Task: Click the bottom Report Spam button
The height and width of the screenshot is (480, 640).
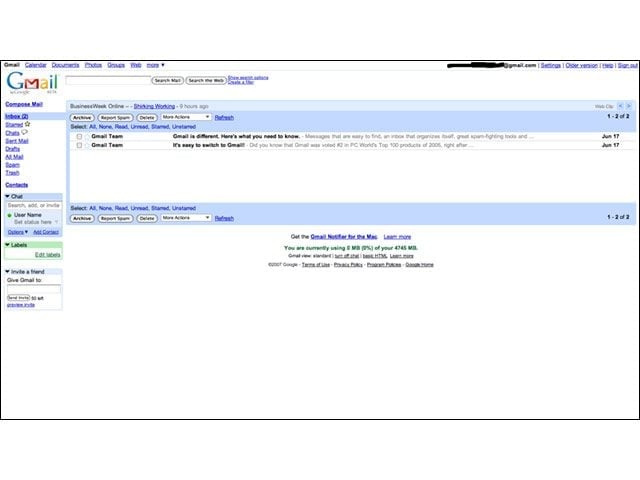Action: [116, 218]
